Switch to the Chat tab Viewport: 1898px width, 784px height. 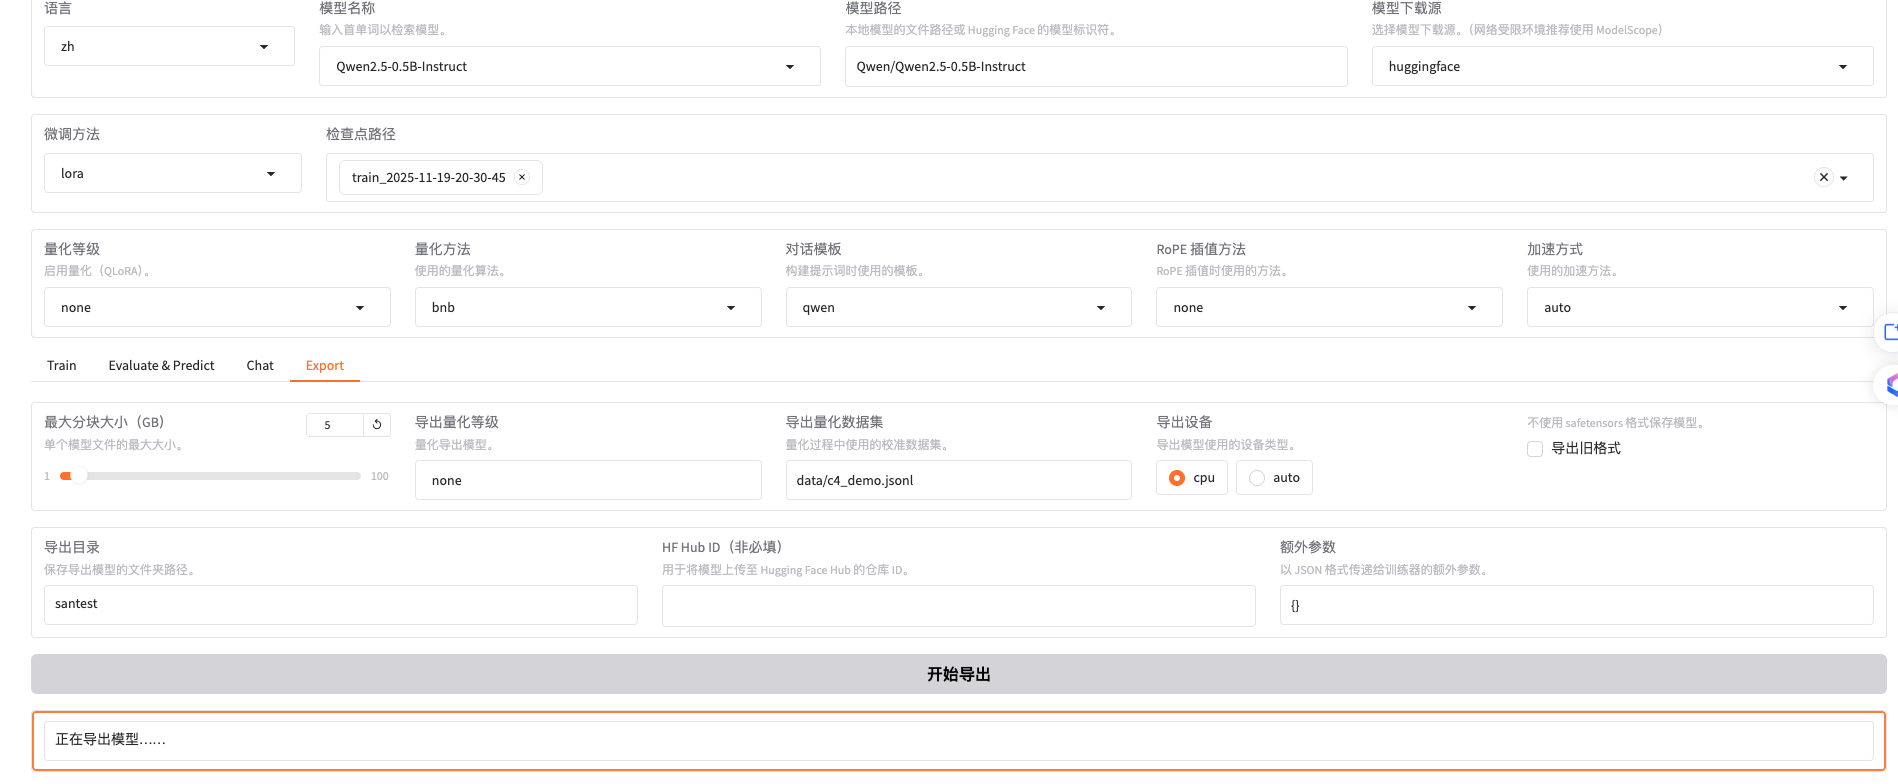(x=260, y=366)
